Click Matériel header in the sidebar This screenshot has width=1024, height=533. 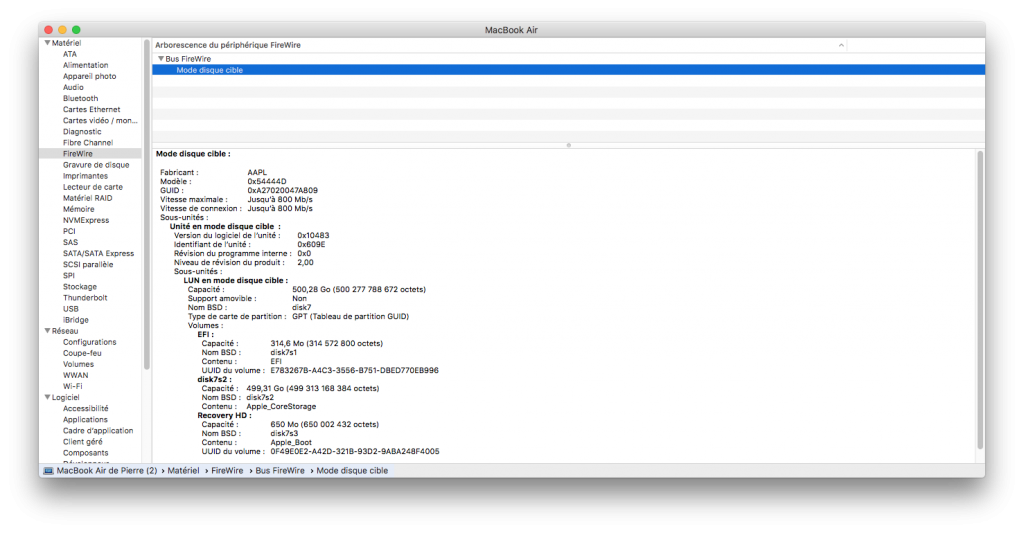pyautogui.click(x=67, y=43)
